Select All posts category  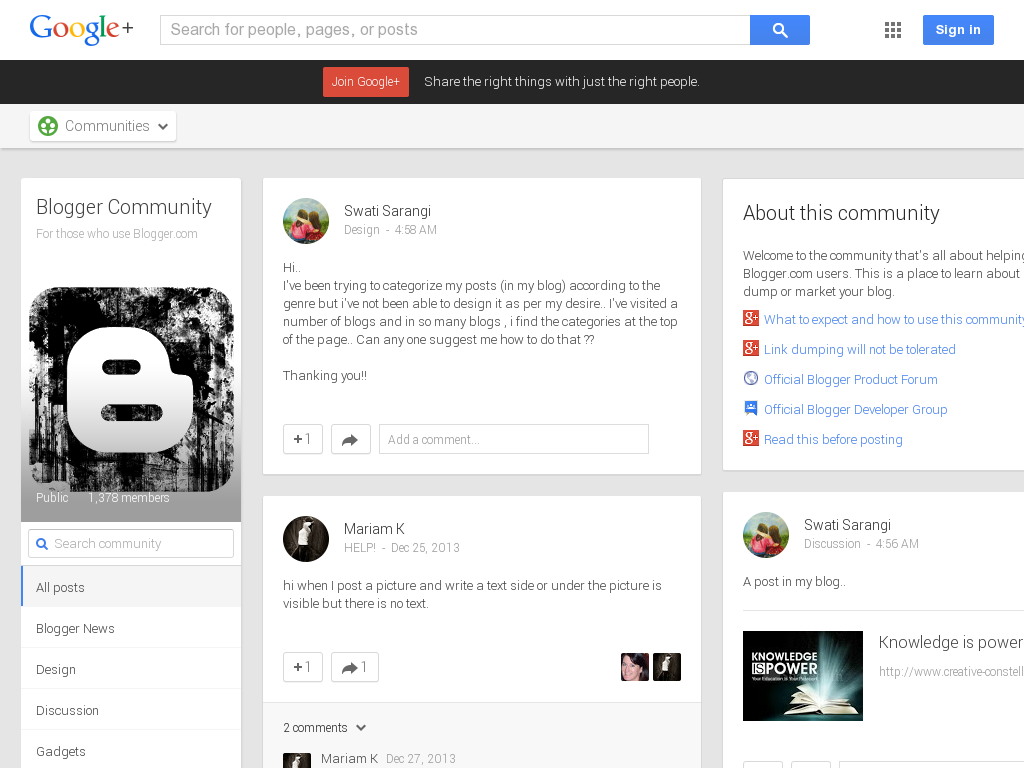pyautogui.click(x=131, y=586)
